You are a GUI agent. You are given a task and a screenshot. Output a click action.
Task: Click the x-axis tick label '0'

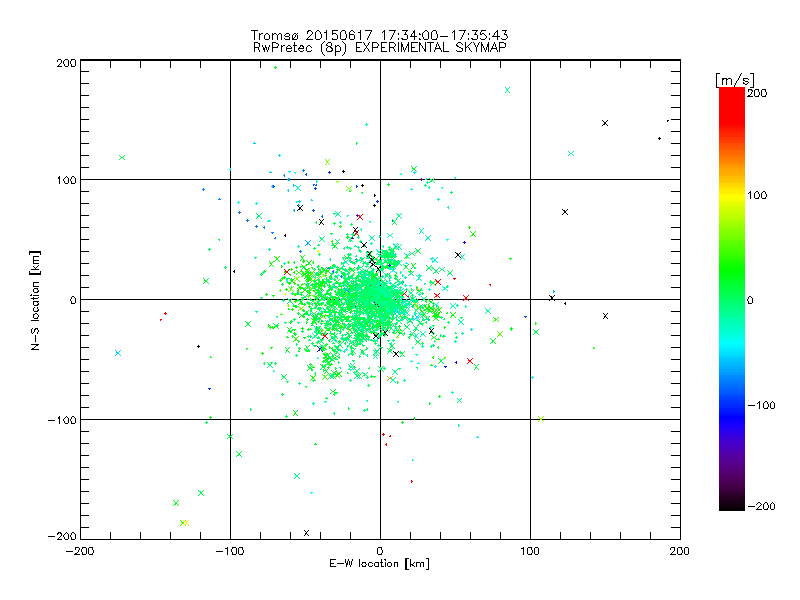[380, 551]
